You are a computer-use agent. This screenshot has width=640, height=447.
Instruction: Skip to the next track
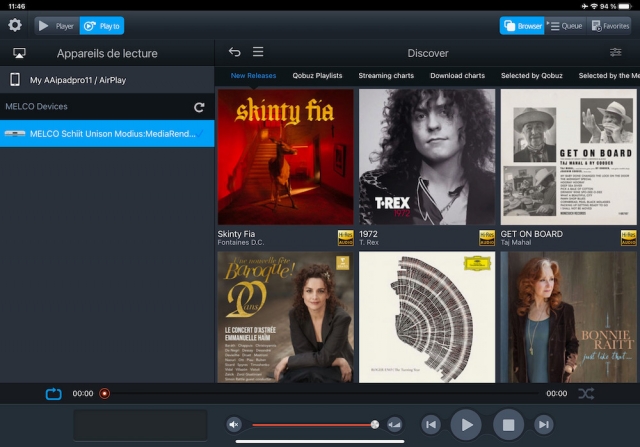click(544, 425)
